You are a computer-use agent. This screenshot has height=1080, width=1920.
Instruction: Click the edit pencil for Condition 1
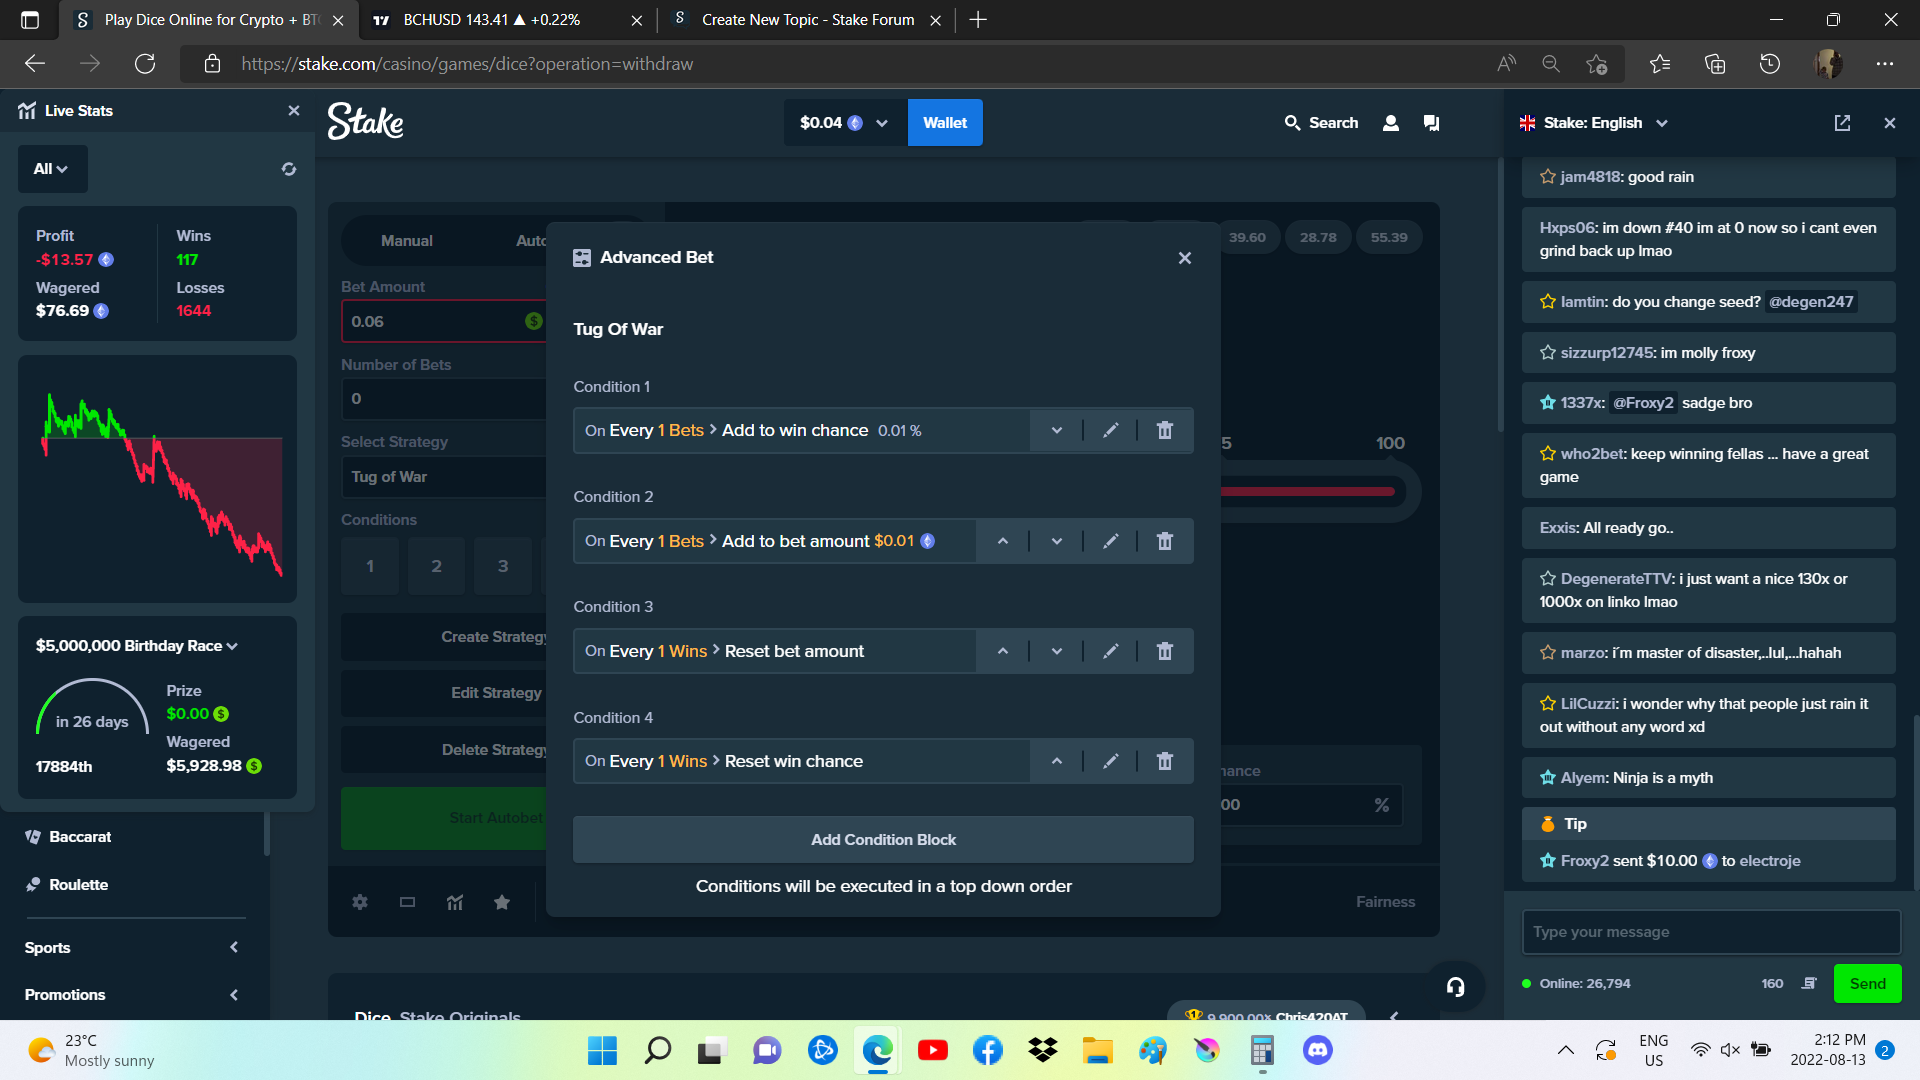pos(1110,431)
